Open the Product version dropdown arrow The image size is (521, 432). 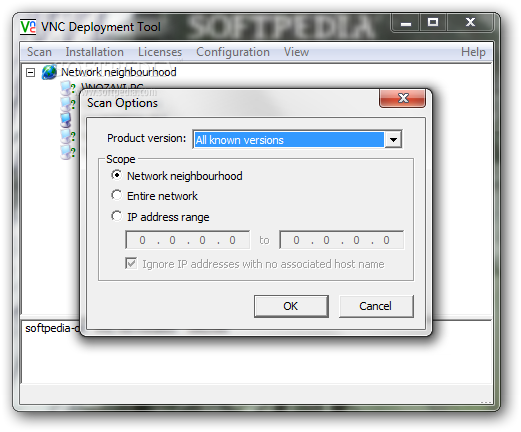point(393,140)
